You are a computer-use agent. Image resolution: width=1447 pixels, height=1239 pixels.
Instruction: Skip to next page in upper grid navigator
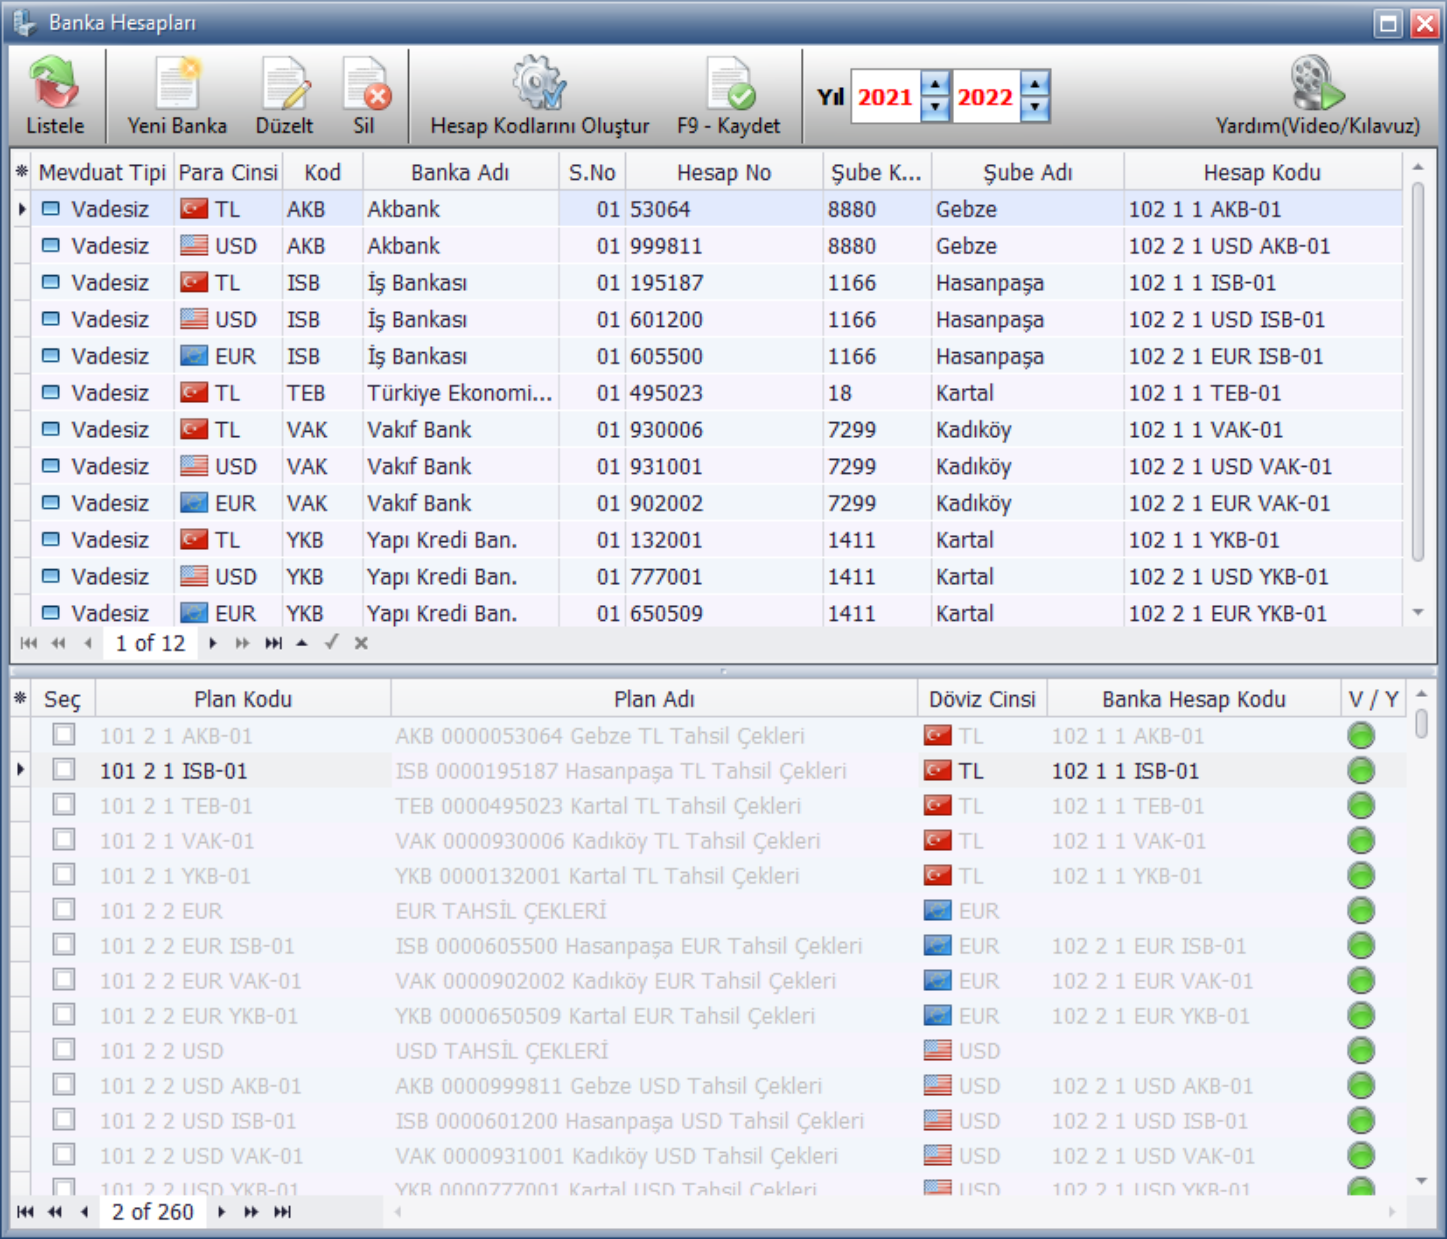click(242, 643)
